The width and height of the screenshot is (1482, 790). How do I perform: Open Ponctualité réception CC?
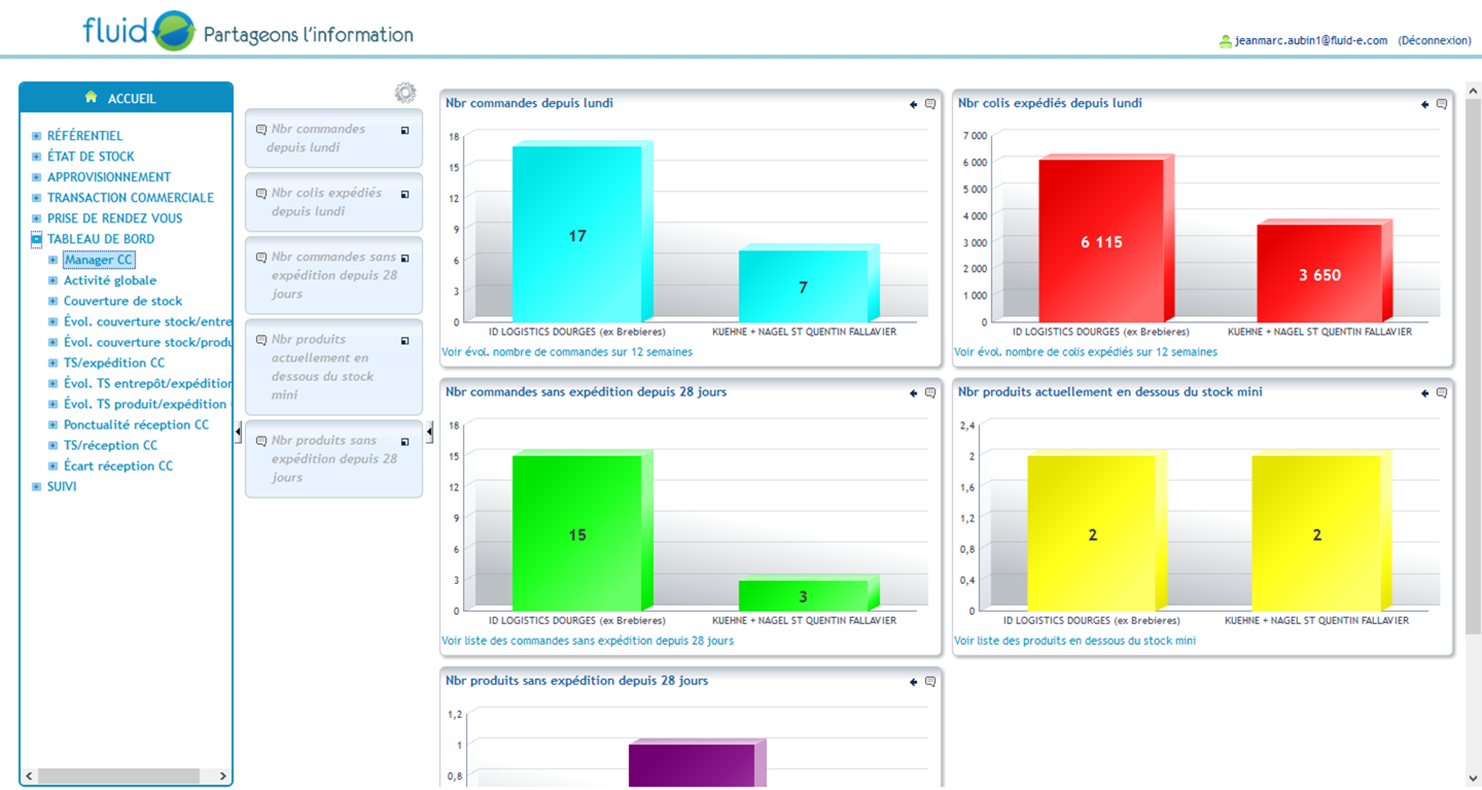(x=136, y=425)
